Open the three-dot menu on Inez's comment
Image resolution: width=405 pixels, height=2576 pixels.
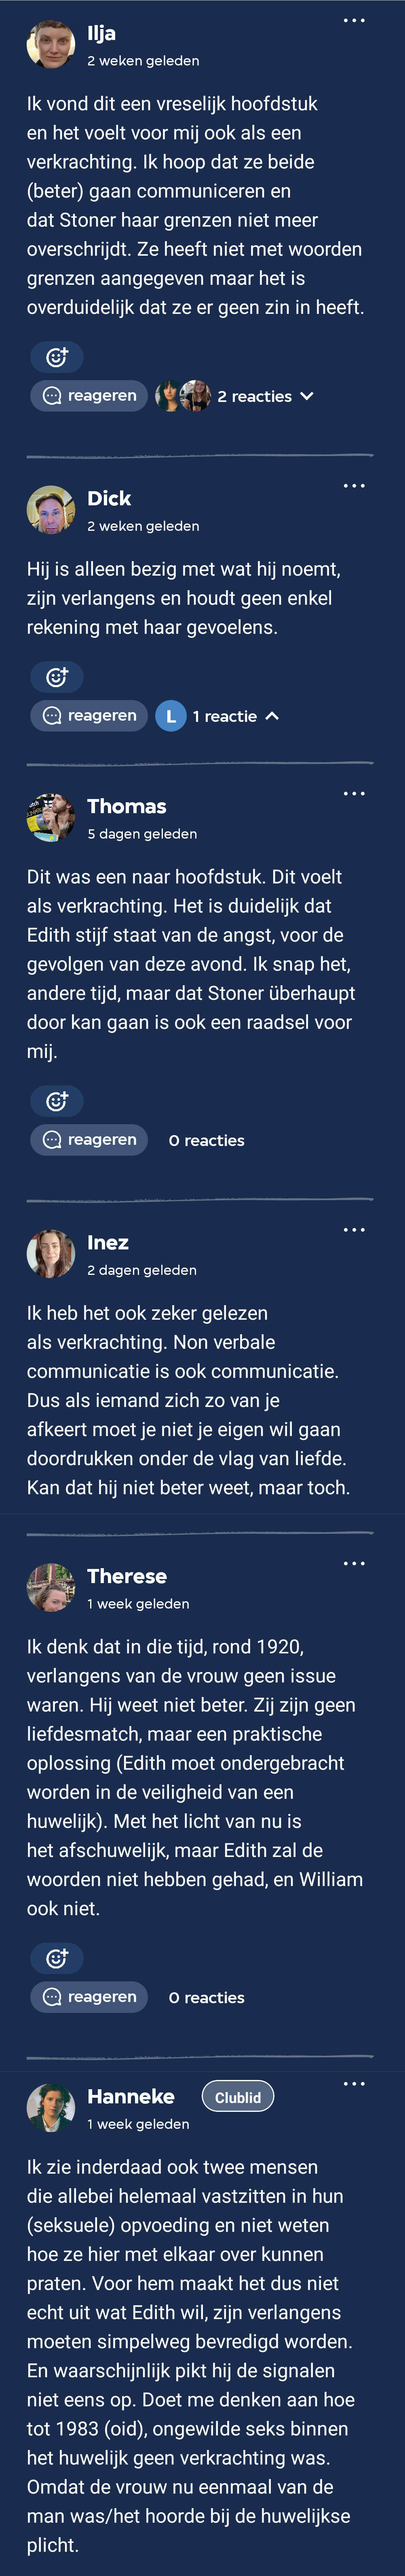(x=354, y=1230)
